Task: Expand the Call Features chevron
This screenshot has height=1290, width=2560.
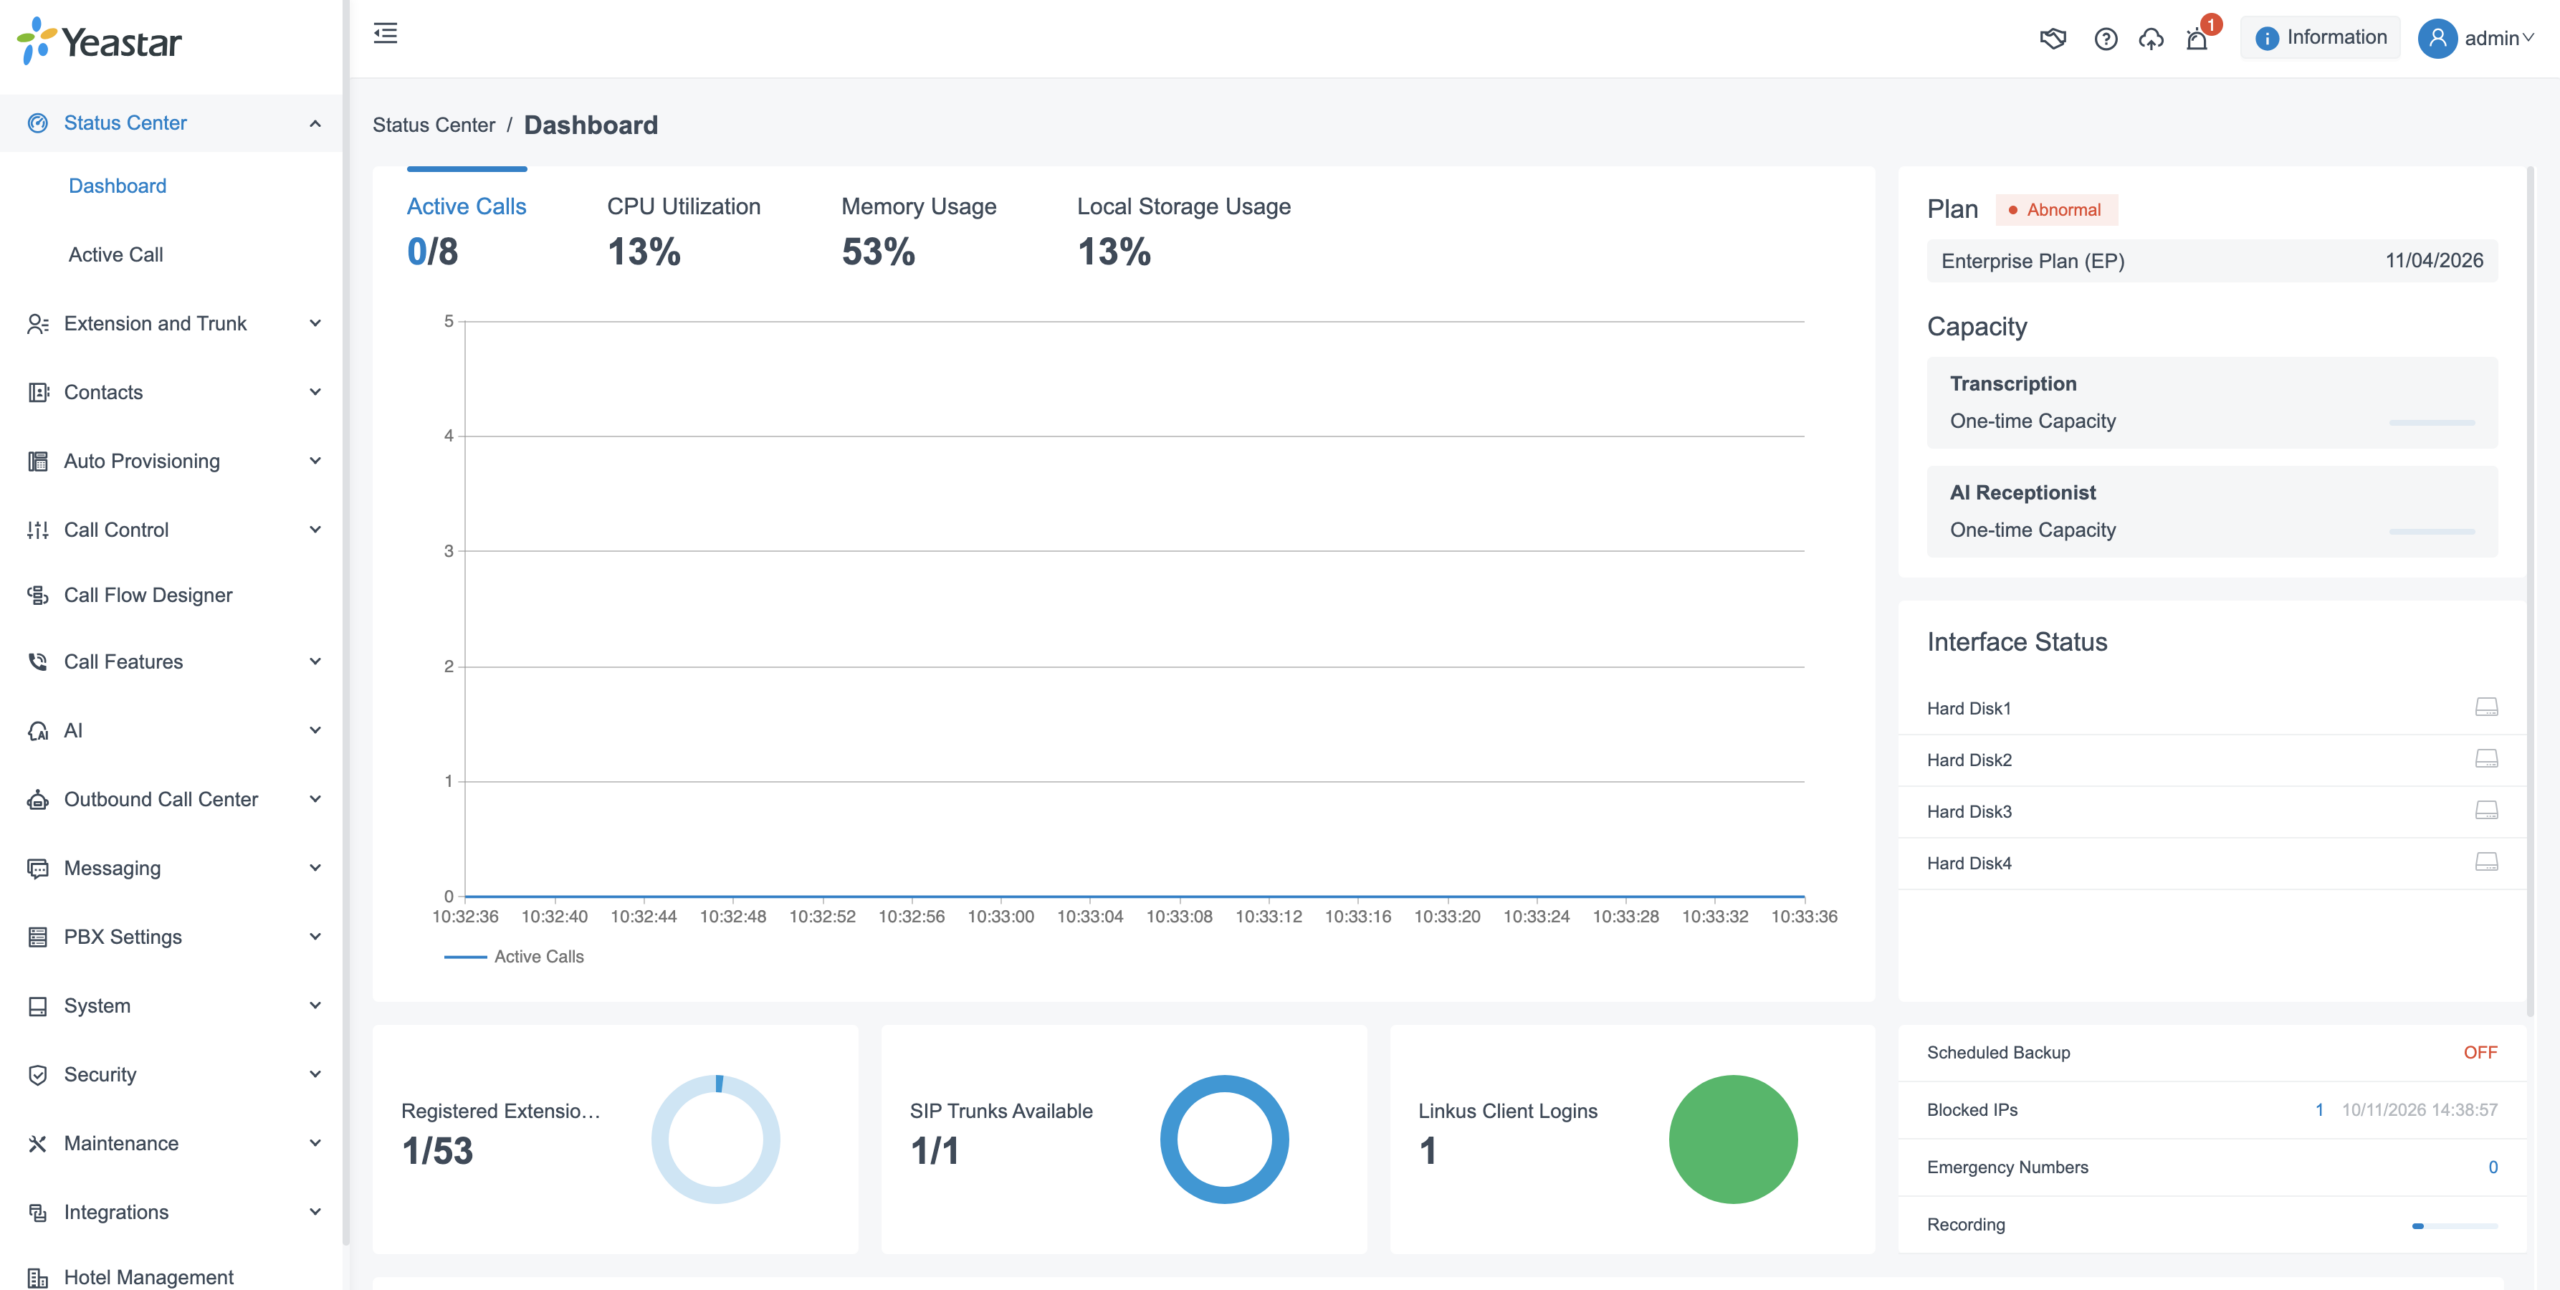Action: (315, 662)
